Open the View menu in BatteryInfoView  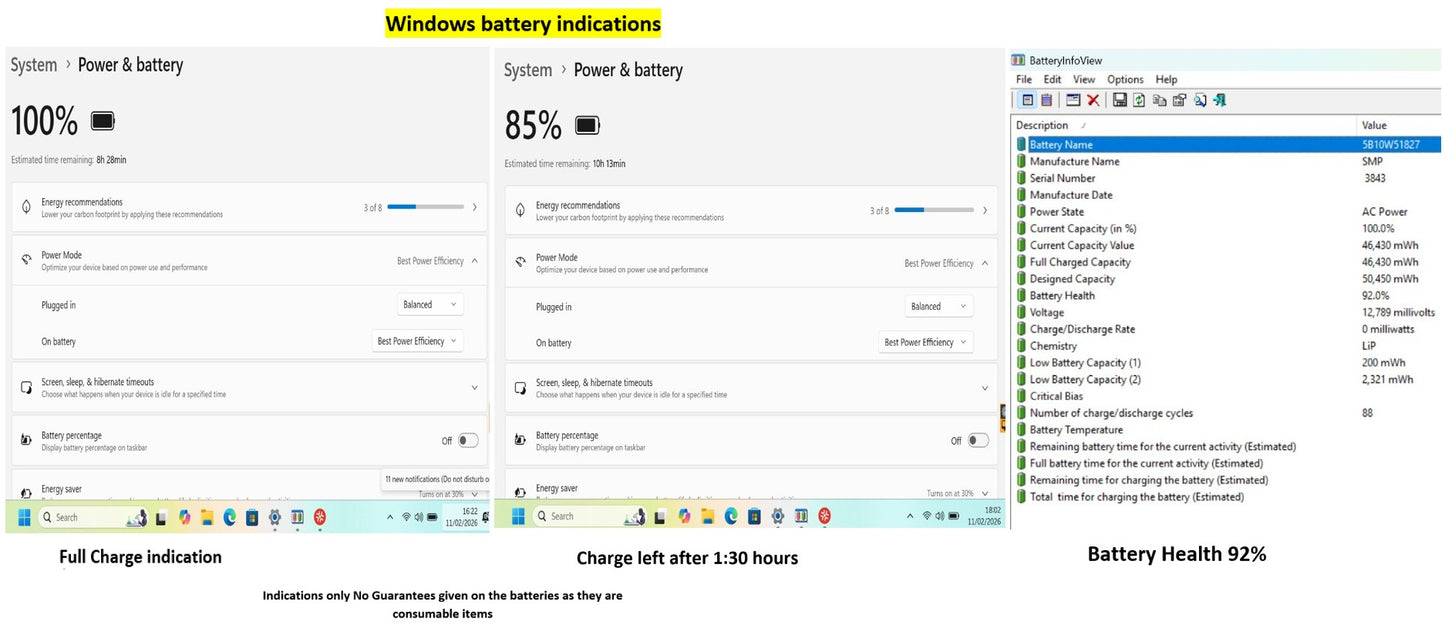point(1084,80)
